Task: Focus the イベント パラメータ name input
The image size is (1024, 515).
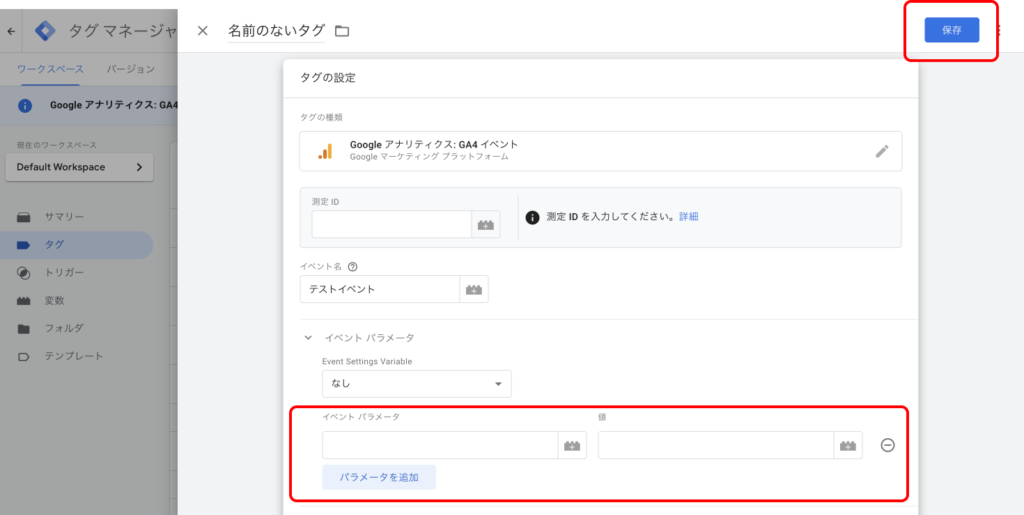Action: click(x=440, y=445)
